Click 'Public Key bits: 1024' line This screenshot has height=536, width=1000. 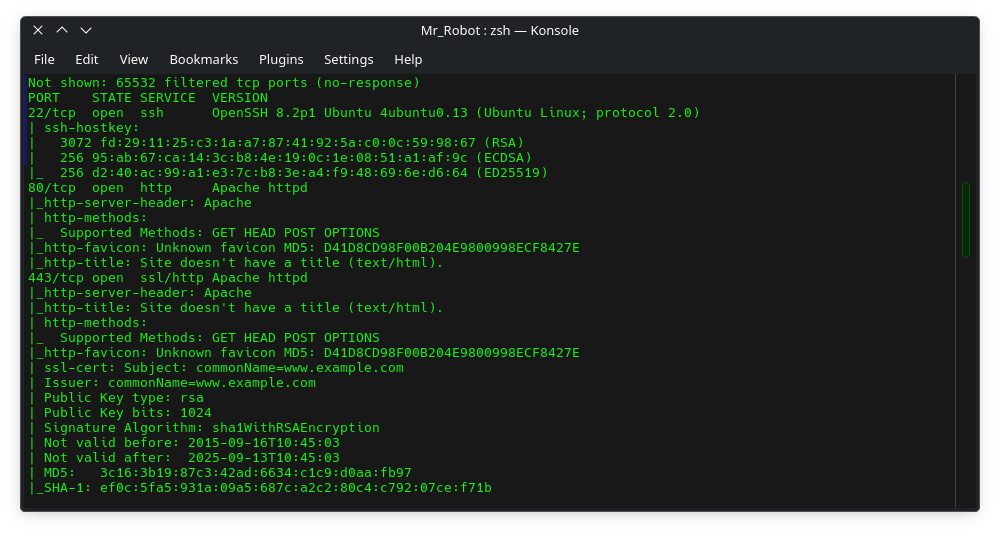pos(120,413)
